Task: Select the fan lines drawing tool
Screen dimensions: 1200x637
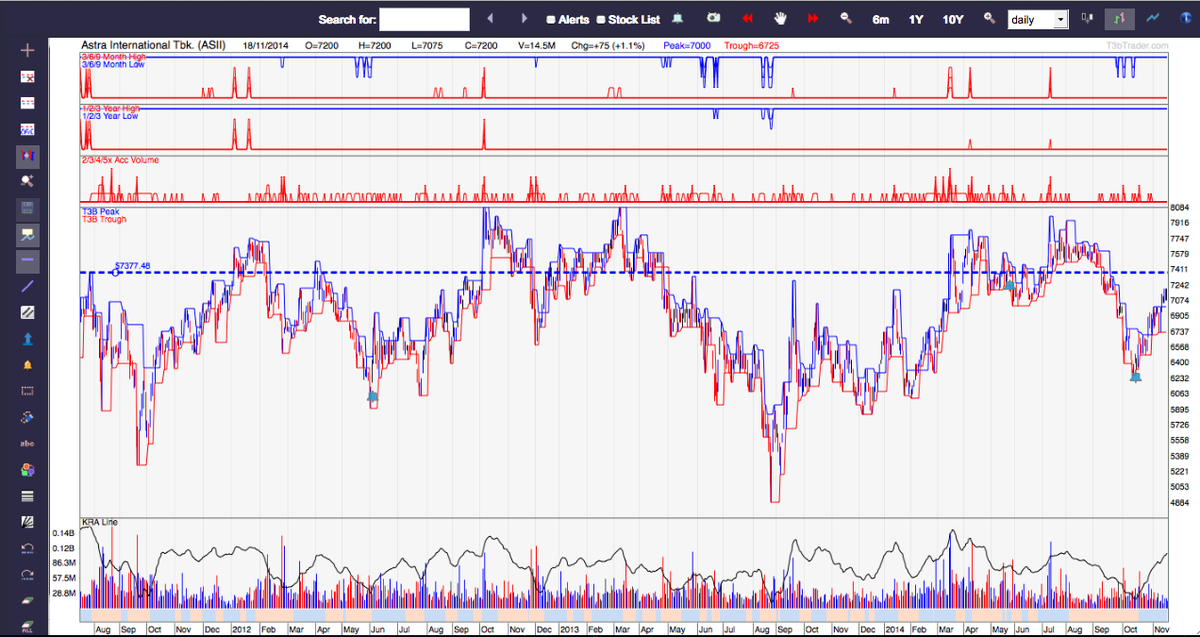Action: 27,522
